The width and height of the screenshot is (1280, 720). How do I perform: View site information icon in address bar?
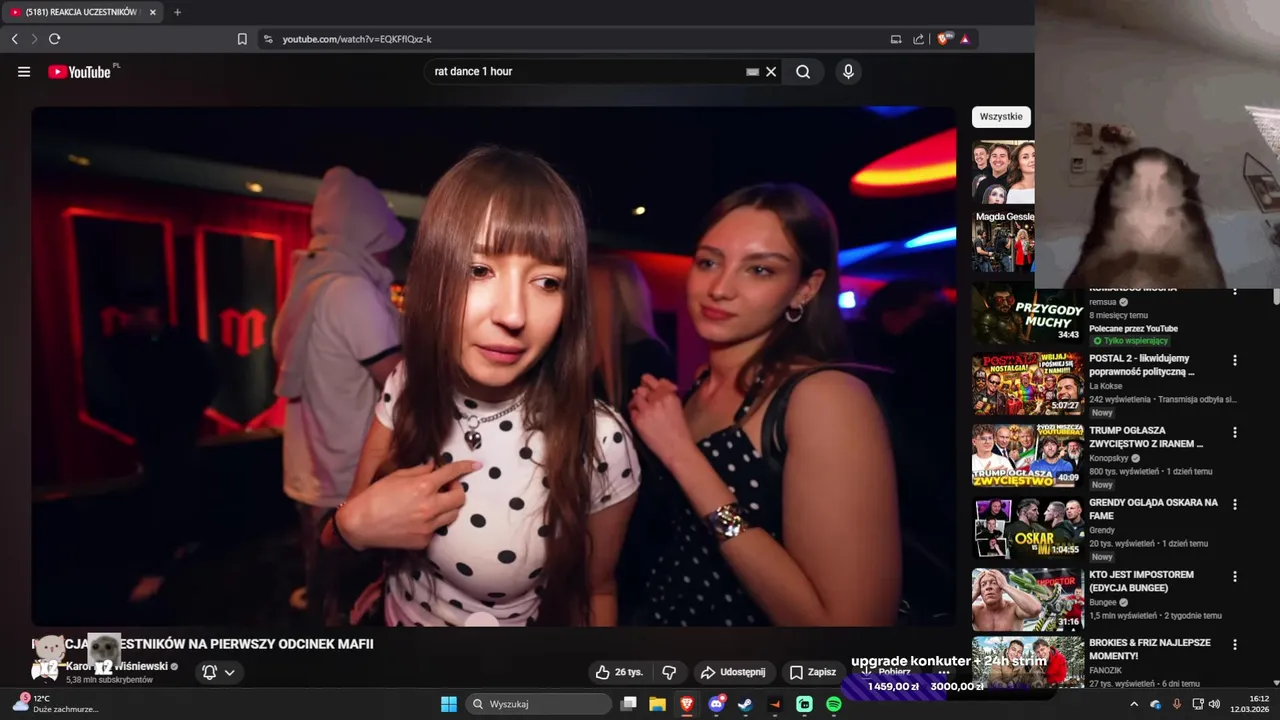268,39
